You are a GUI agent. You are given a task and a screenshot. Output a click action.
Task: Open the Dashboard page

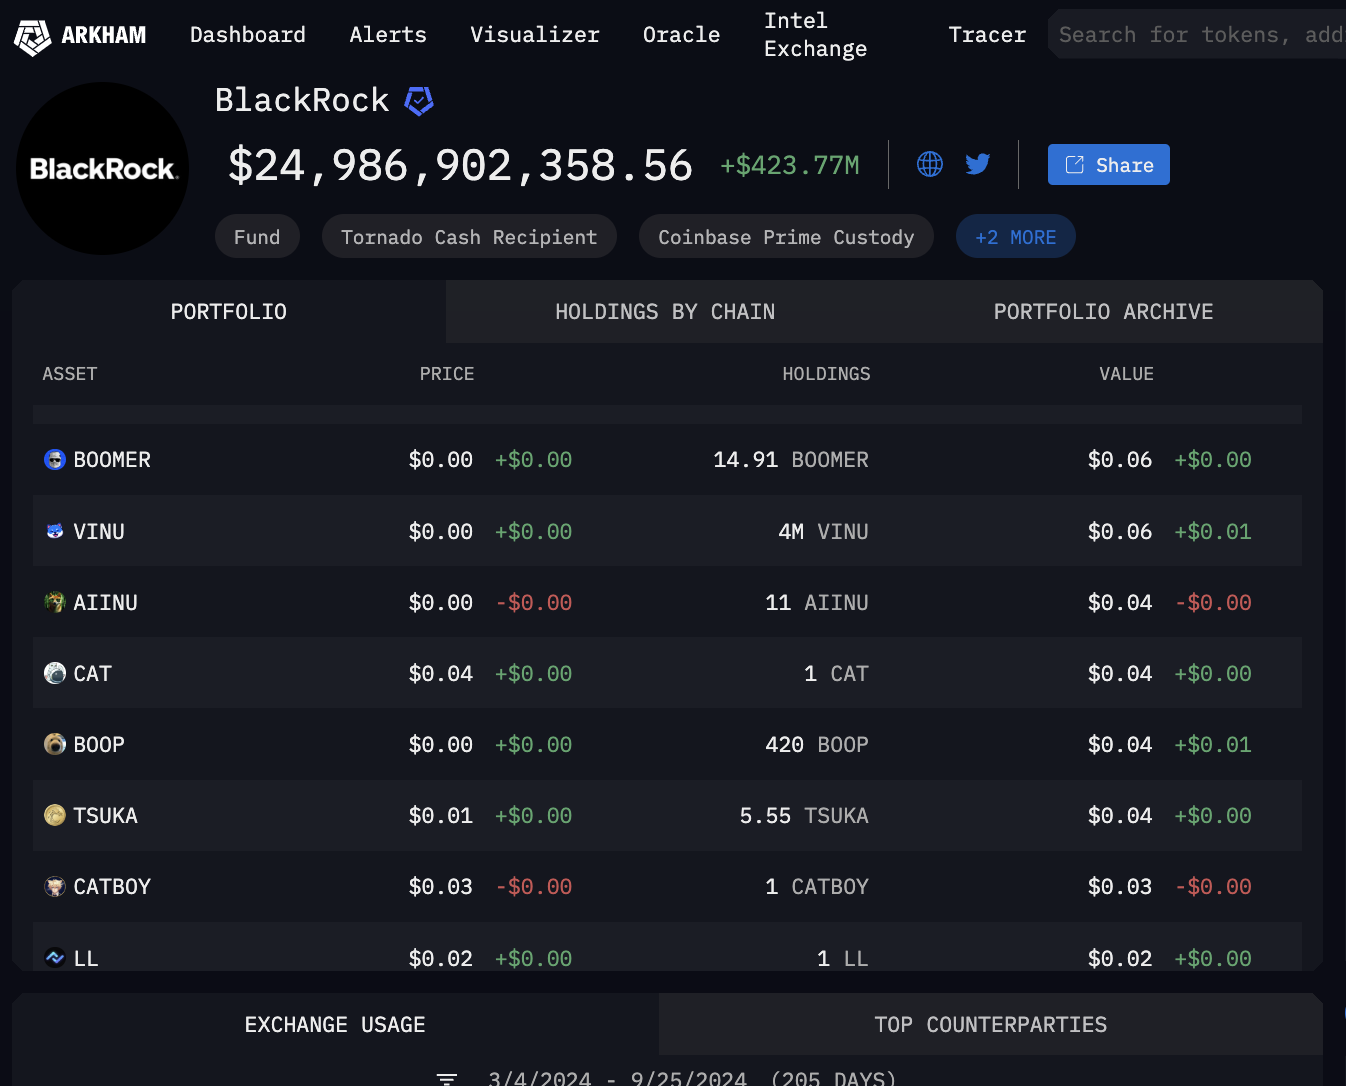click(248, 35)
